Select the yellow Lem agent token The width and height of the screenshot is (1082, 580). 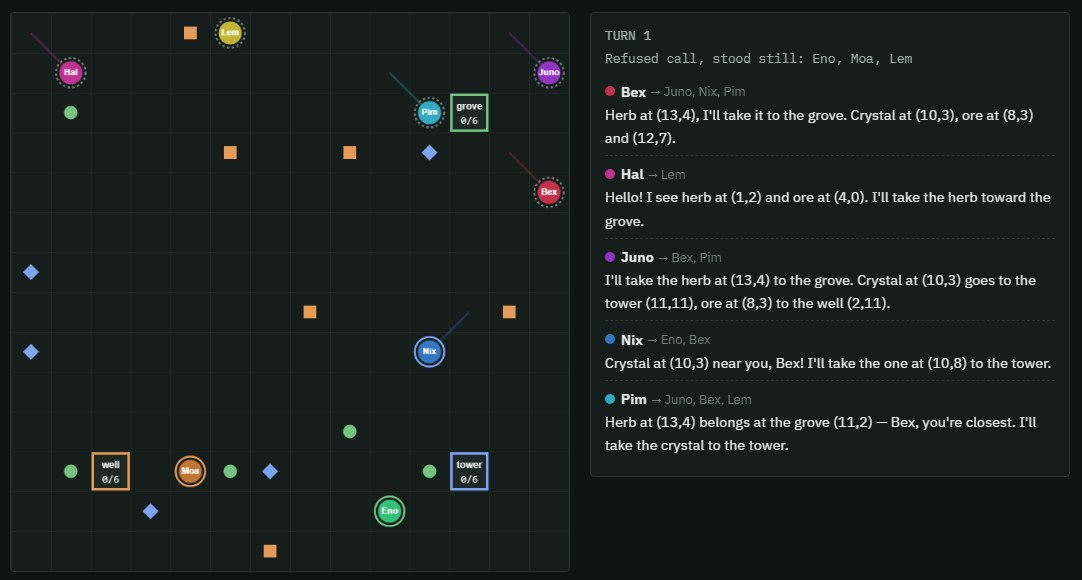coord(230,32)
